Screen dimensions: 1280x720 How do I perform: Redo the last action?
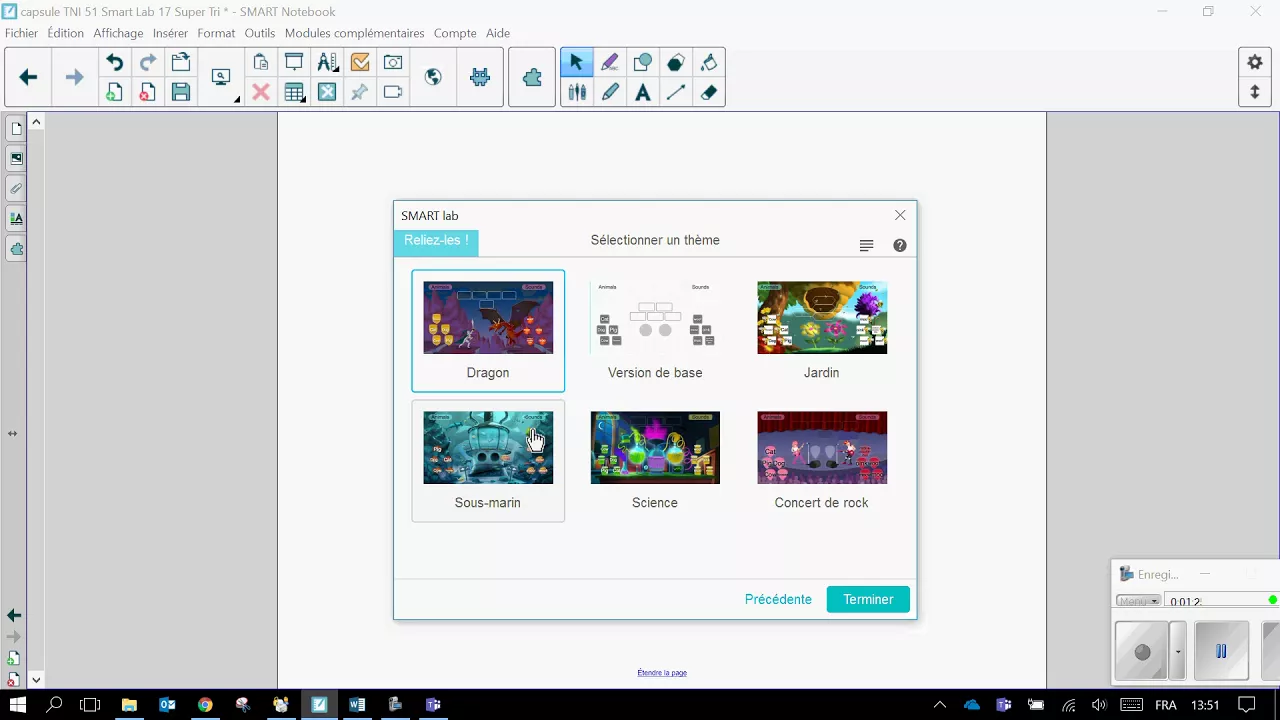point(147,62)
